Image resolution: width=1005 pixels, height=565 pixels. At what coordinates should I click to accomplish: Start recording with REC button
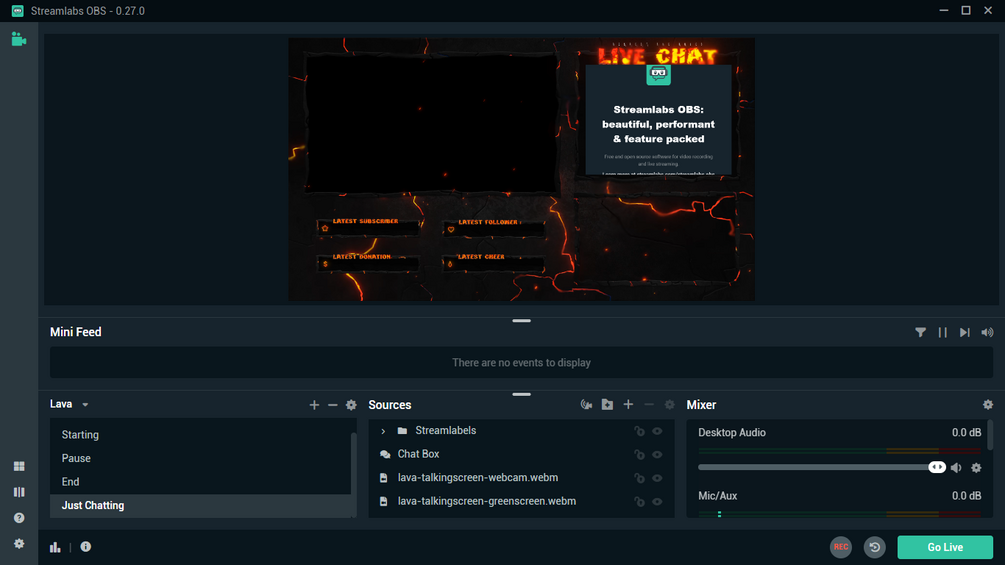coord(841,547)
